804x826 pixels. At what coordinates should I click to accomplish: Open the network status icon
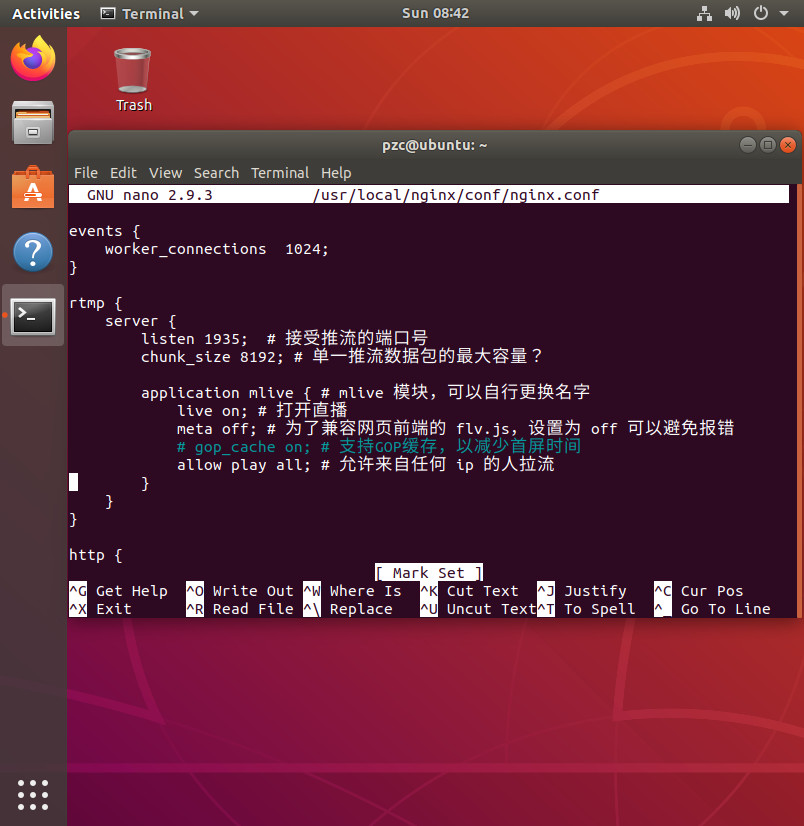pyautogui.click(x=704, y=13)
